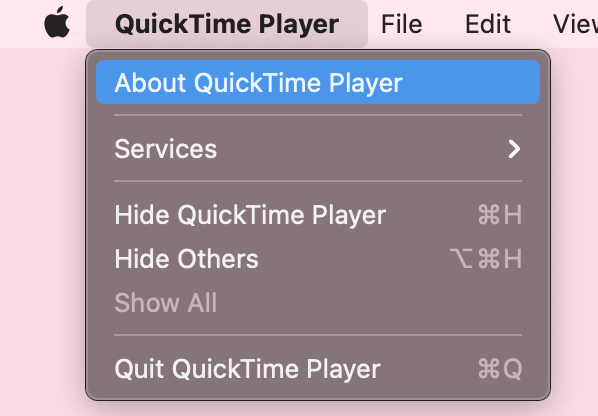Open the Apple logo menu
The height and width of the screenshot is (416, 598).
pos(57,23)
